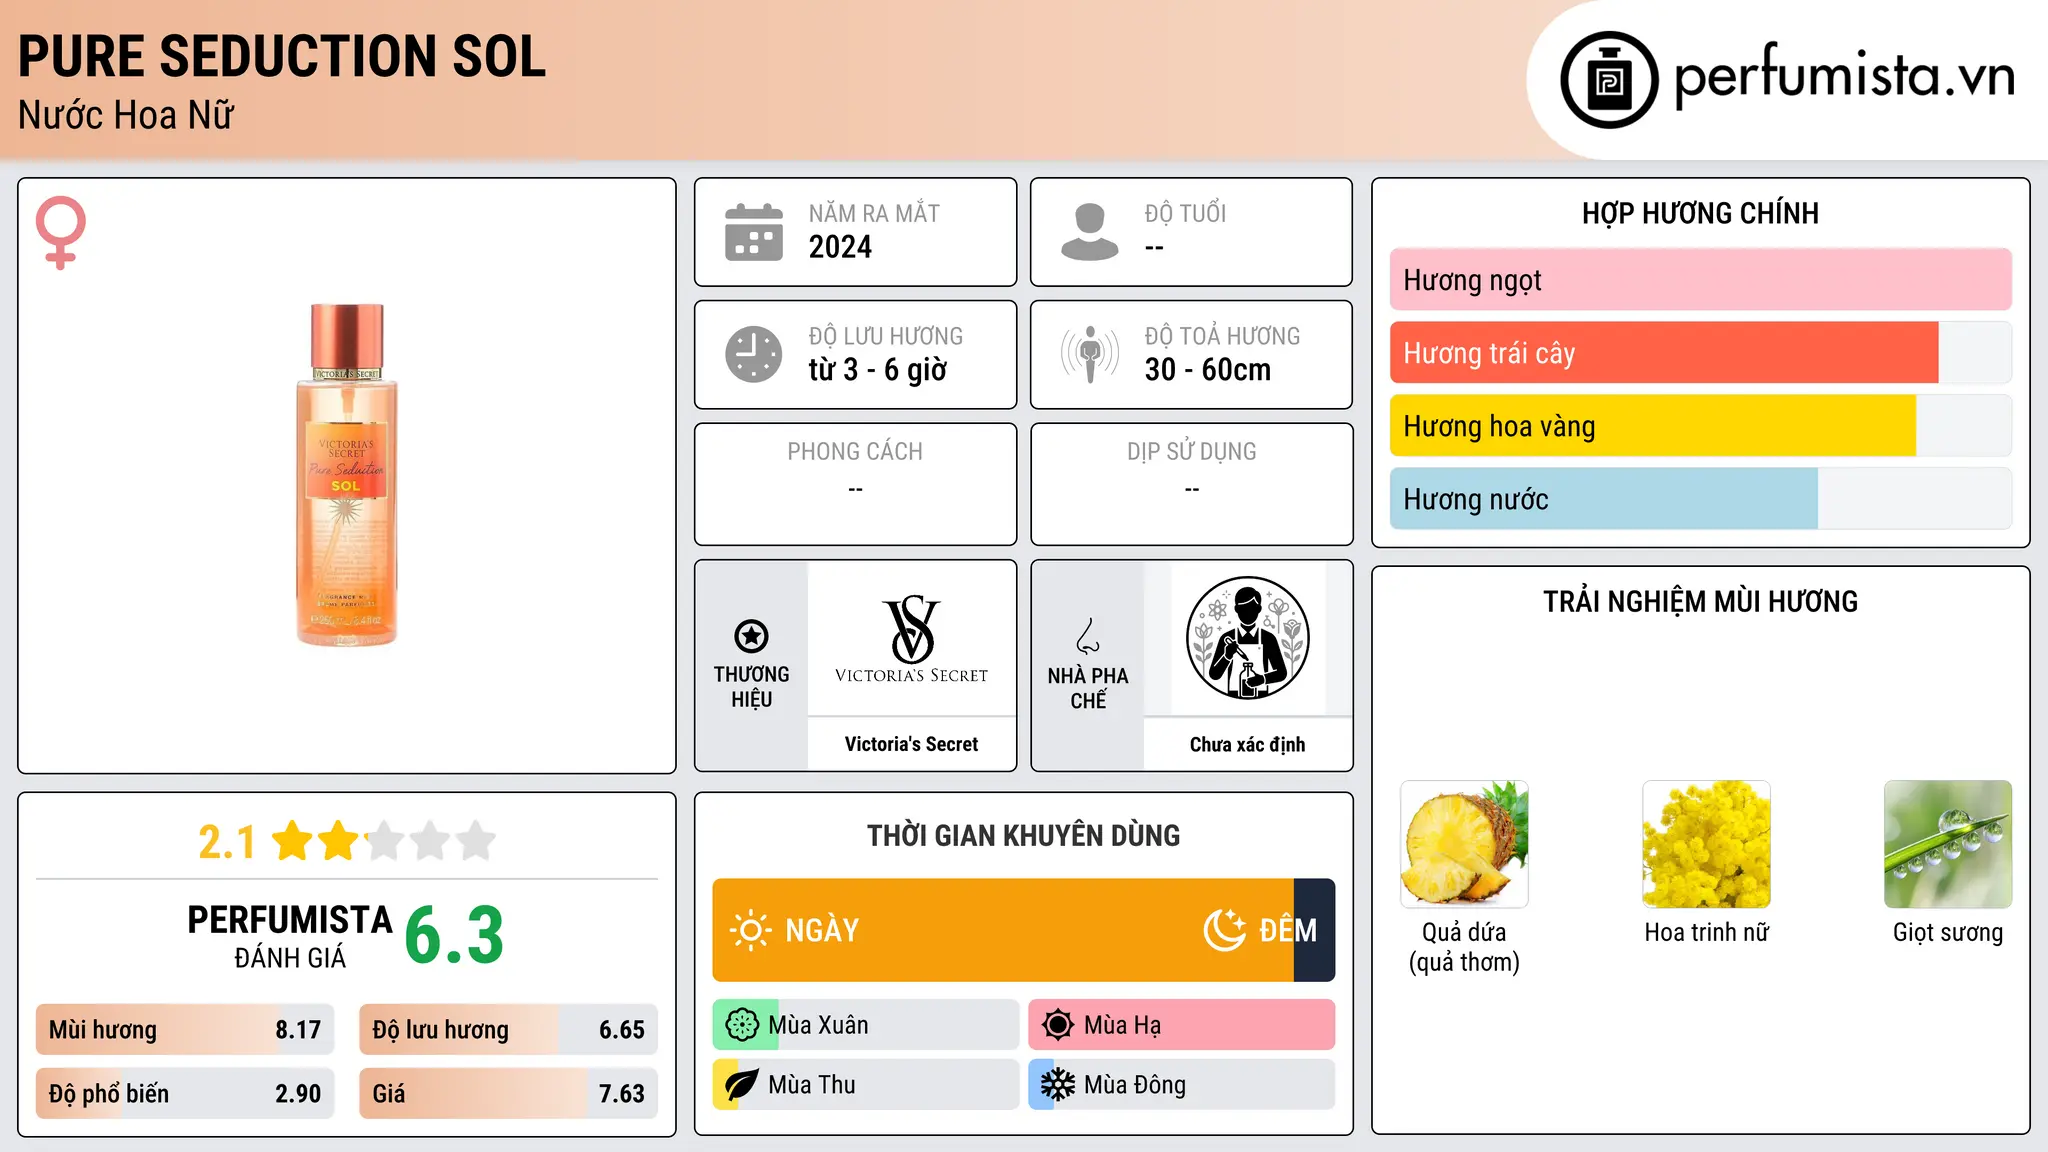Click the Nước Hoa Nữ subtitle

126,115
